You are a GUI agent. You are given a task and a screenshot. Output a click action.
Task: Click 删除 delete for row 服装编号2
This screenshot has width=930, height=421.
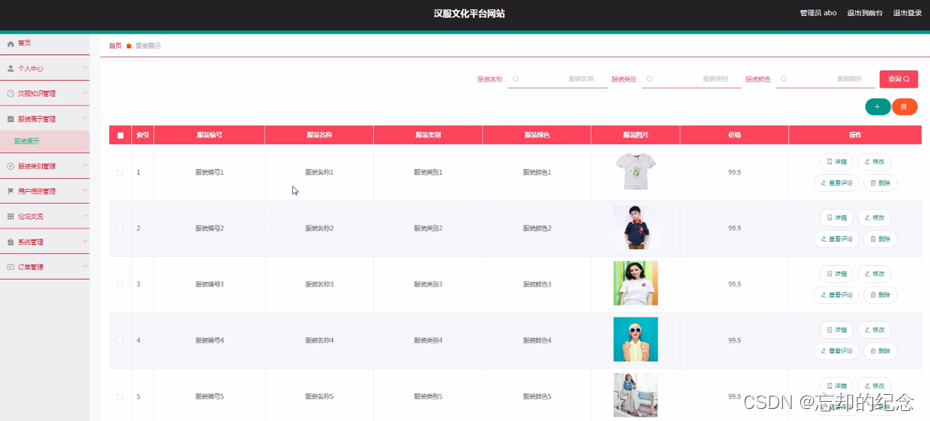pos(880,239)
